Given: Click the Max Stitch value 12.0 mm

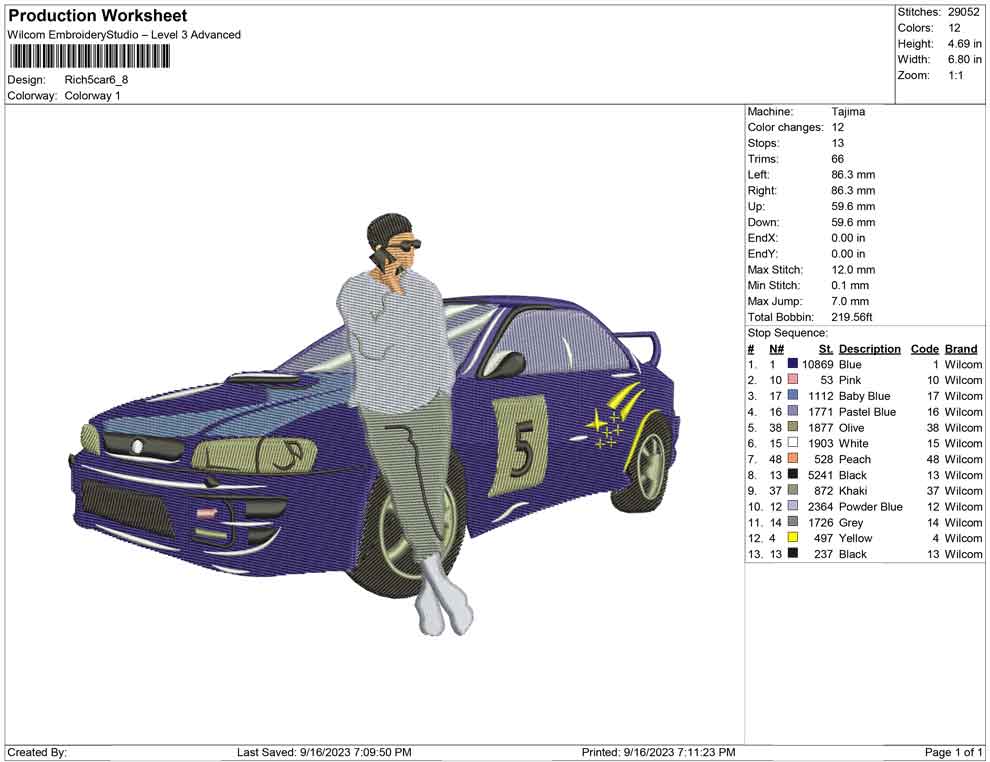Looking at the screenshot, I should point(853,270).
